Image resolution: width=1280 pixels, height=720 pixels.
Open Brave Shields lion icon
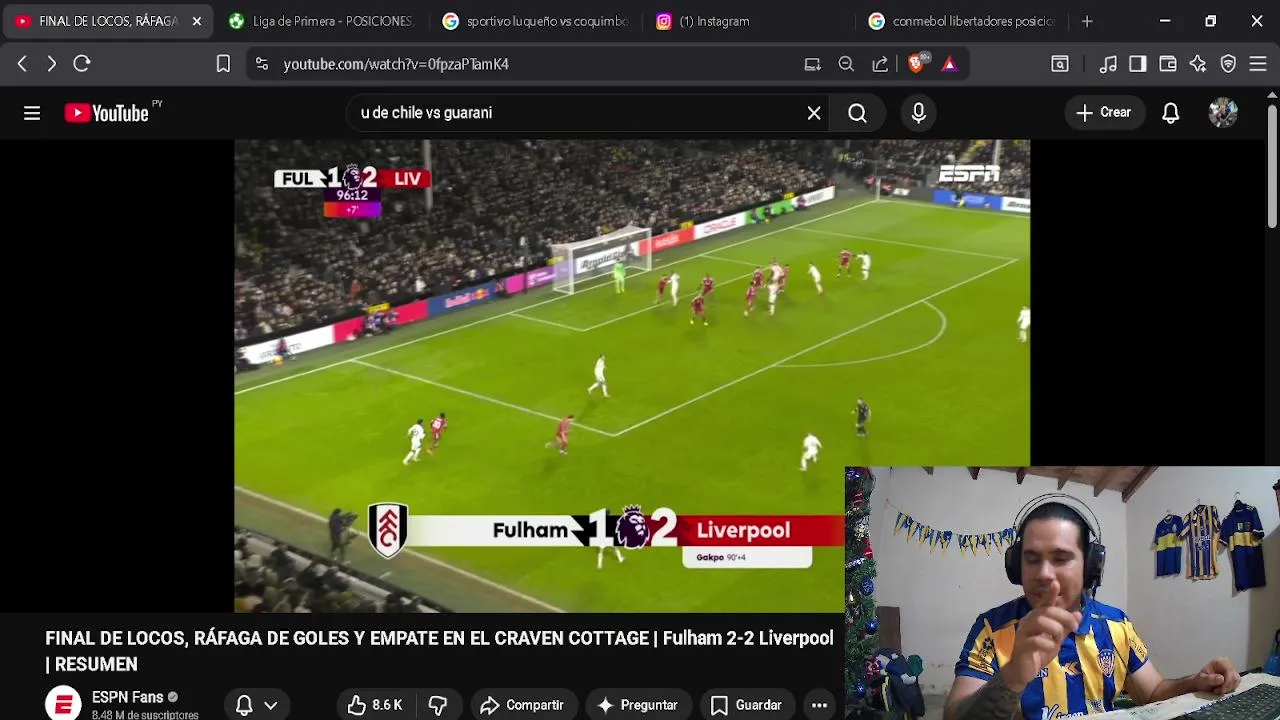pyautogui.click(x=916, y=63)
